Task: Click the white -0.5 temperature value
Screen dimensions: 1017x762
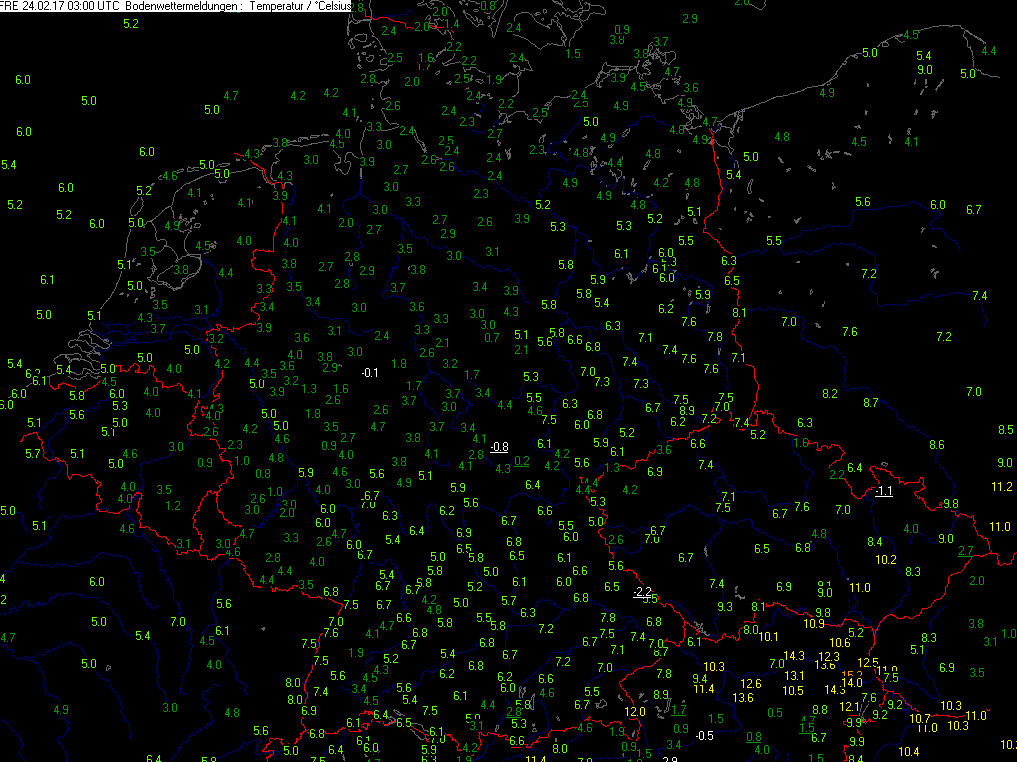Action: pos(704,736)
